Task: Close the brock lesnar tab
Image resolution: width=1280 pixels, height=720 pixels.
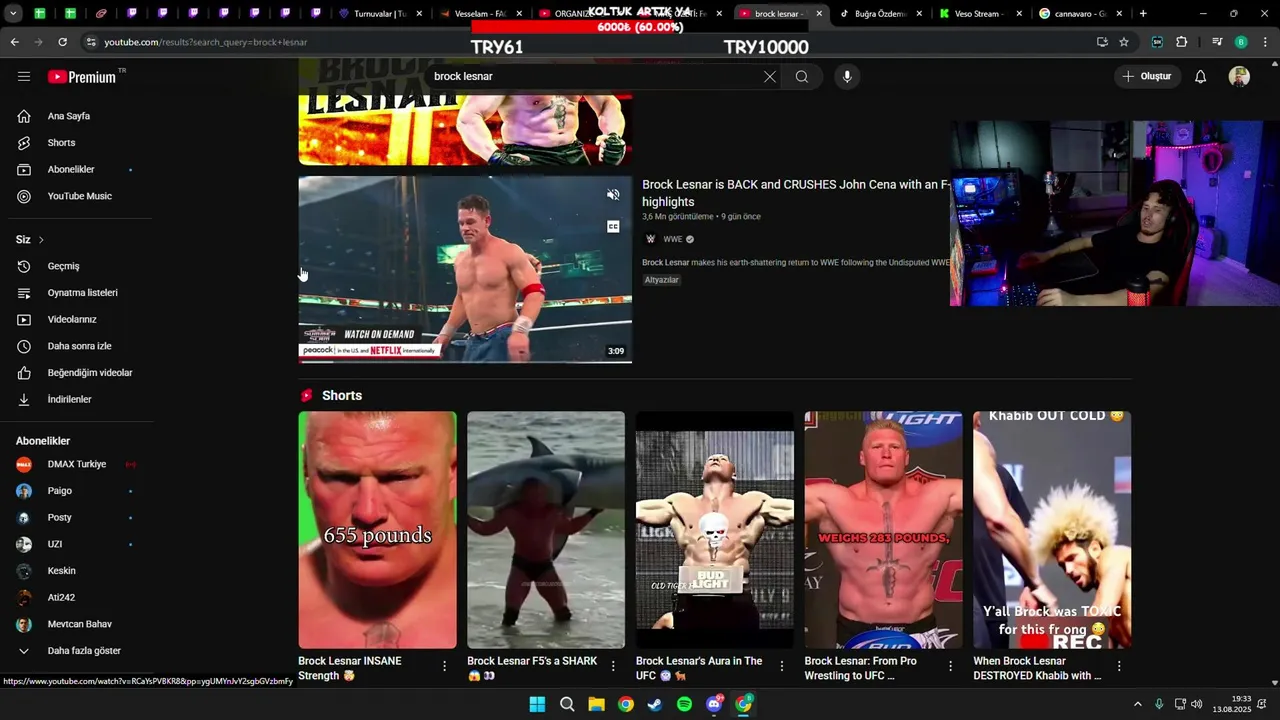Action: (819, 14)
